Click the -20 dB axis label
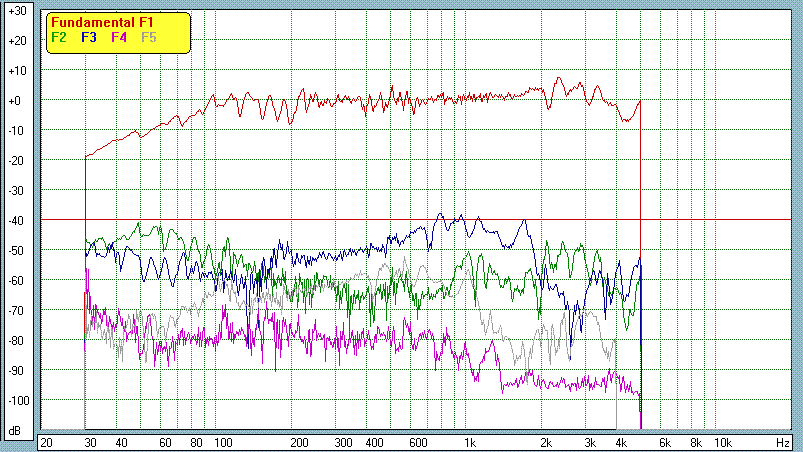Viewport: 803px width, 452px height. (16, 161)
